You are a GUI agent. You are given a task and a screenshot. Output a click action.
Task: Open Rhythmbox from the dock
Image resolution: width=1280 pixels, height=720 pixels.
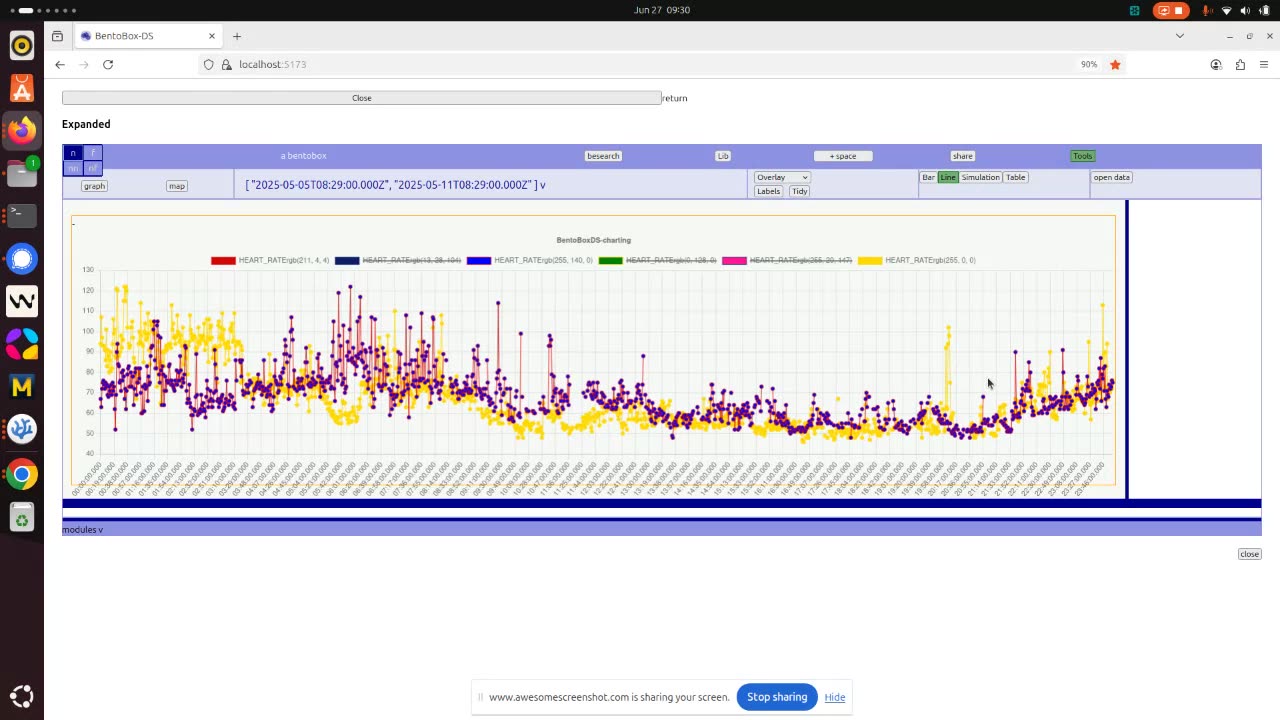click(22, 45)
